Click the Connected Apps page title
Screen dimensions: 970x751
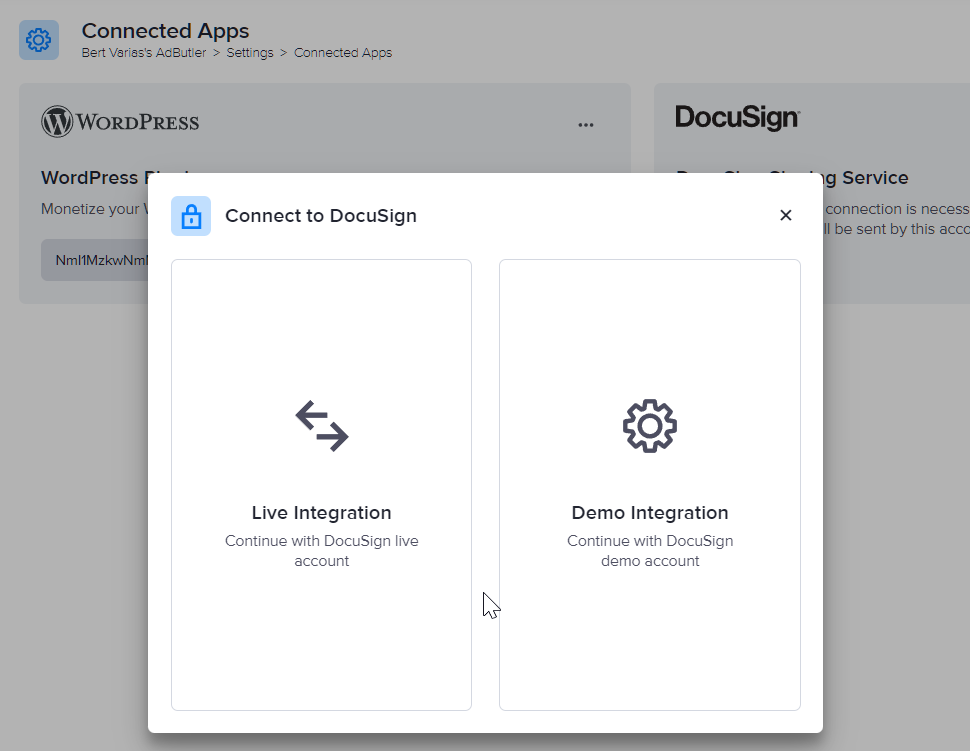(x=165, y=31)
